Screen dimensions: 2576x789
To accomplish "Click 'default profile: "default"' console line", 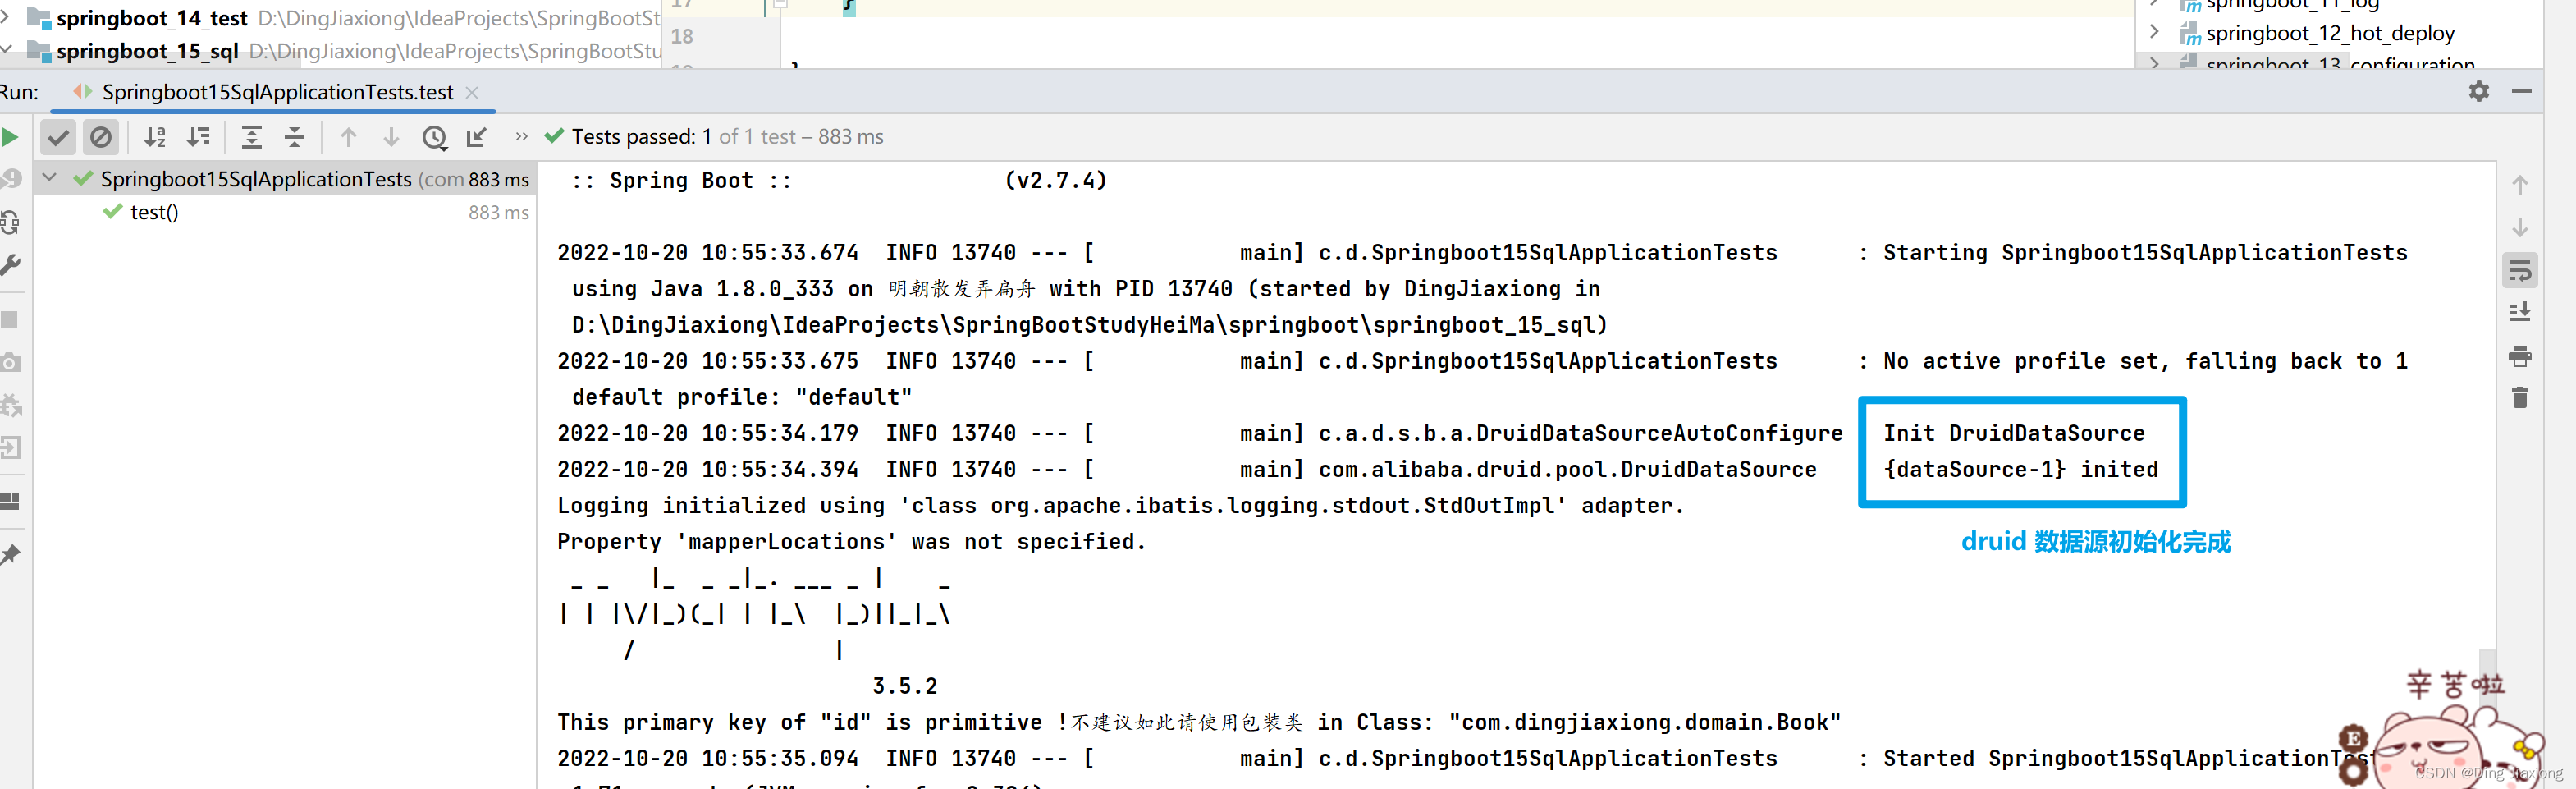I will 742,397.
